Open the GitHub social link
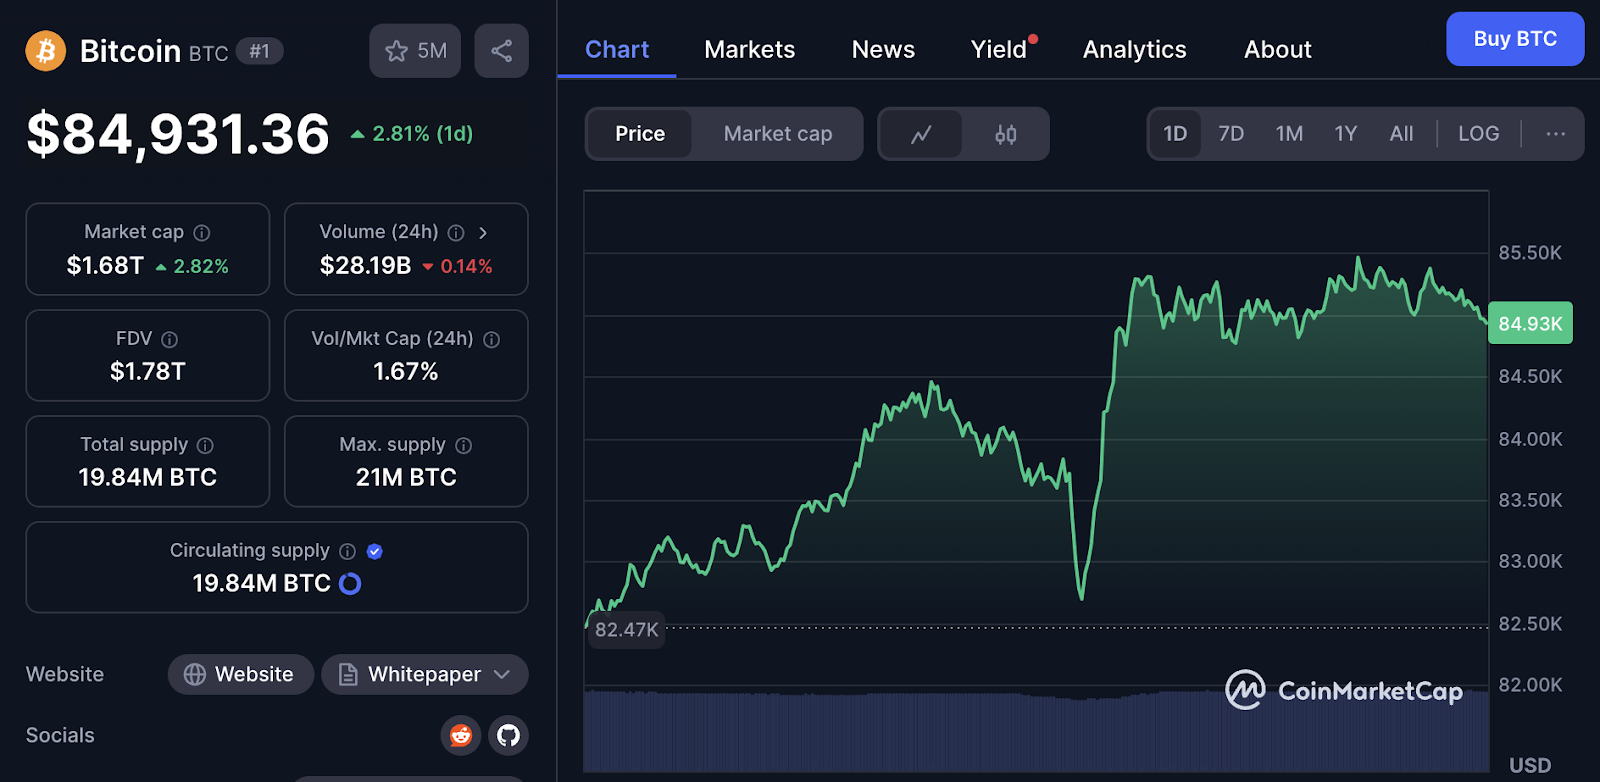Viewport: 1600px width, 782px height. [508, 736]
